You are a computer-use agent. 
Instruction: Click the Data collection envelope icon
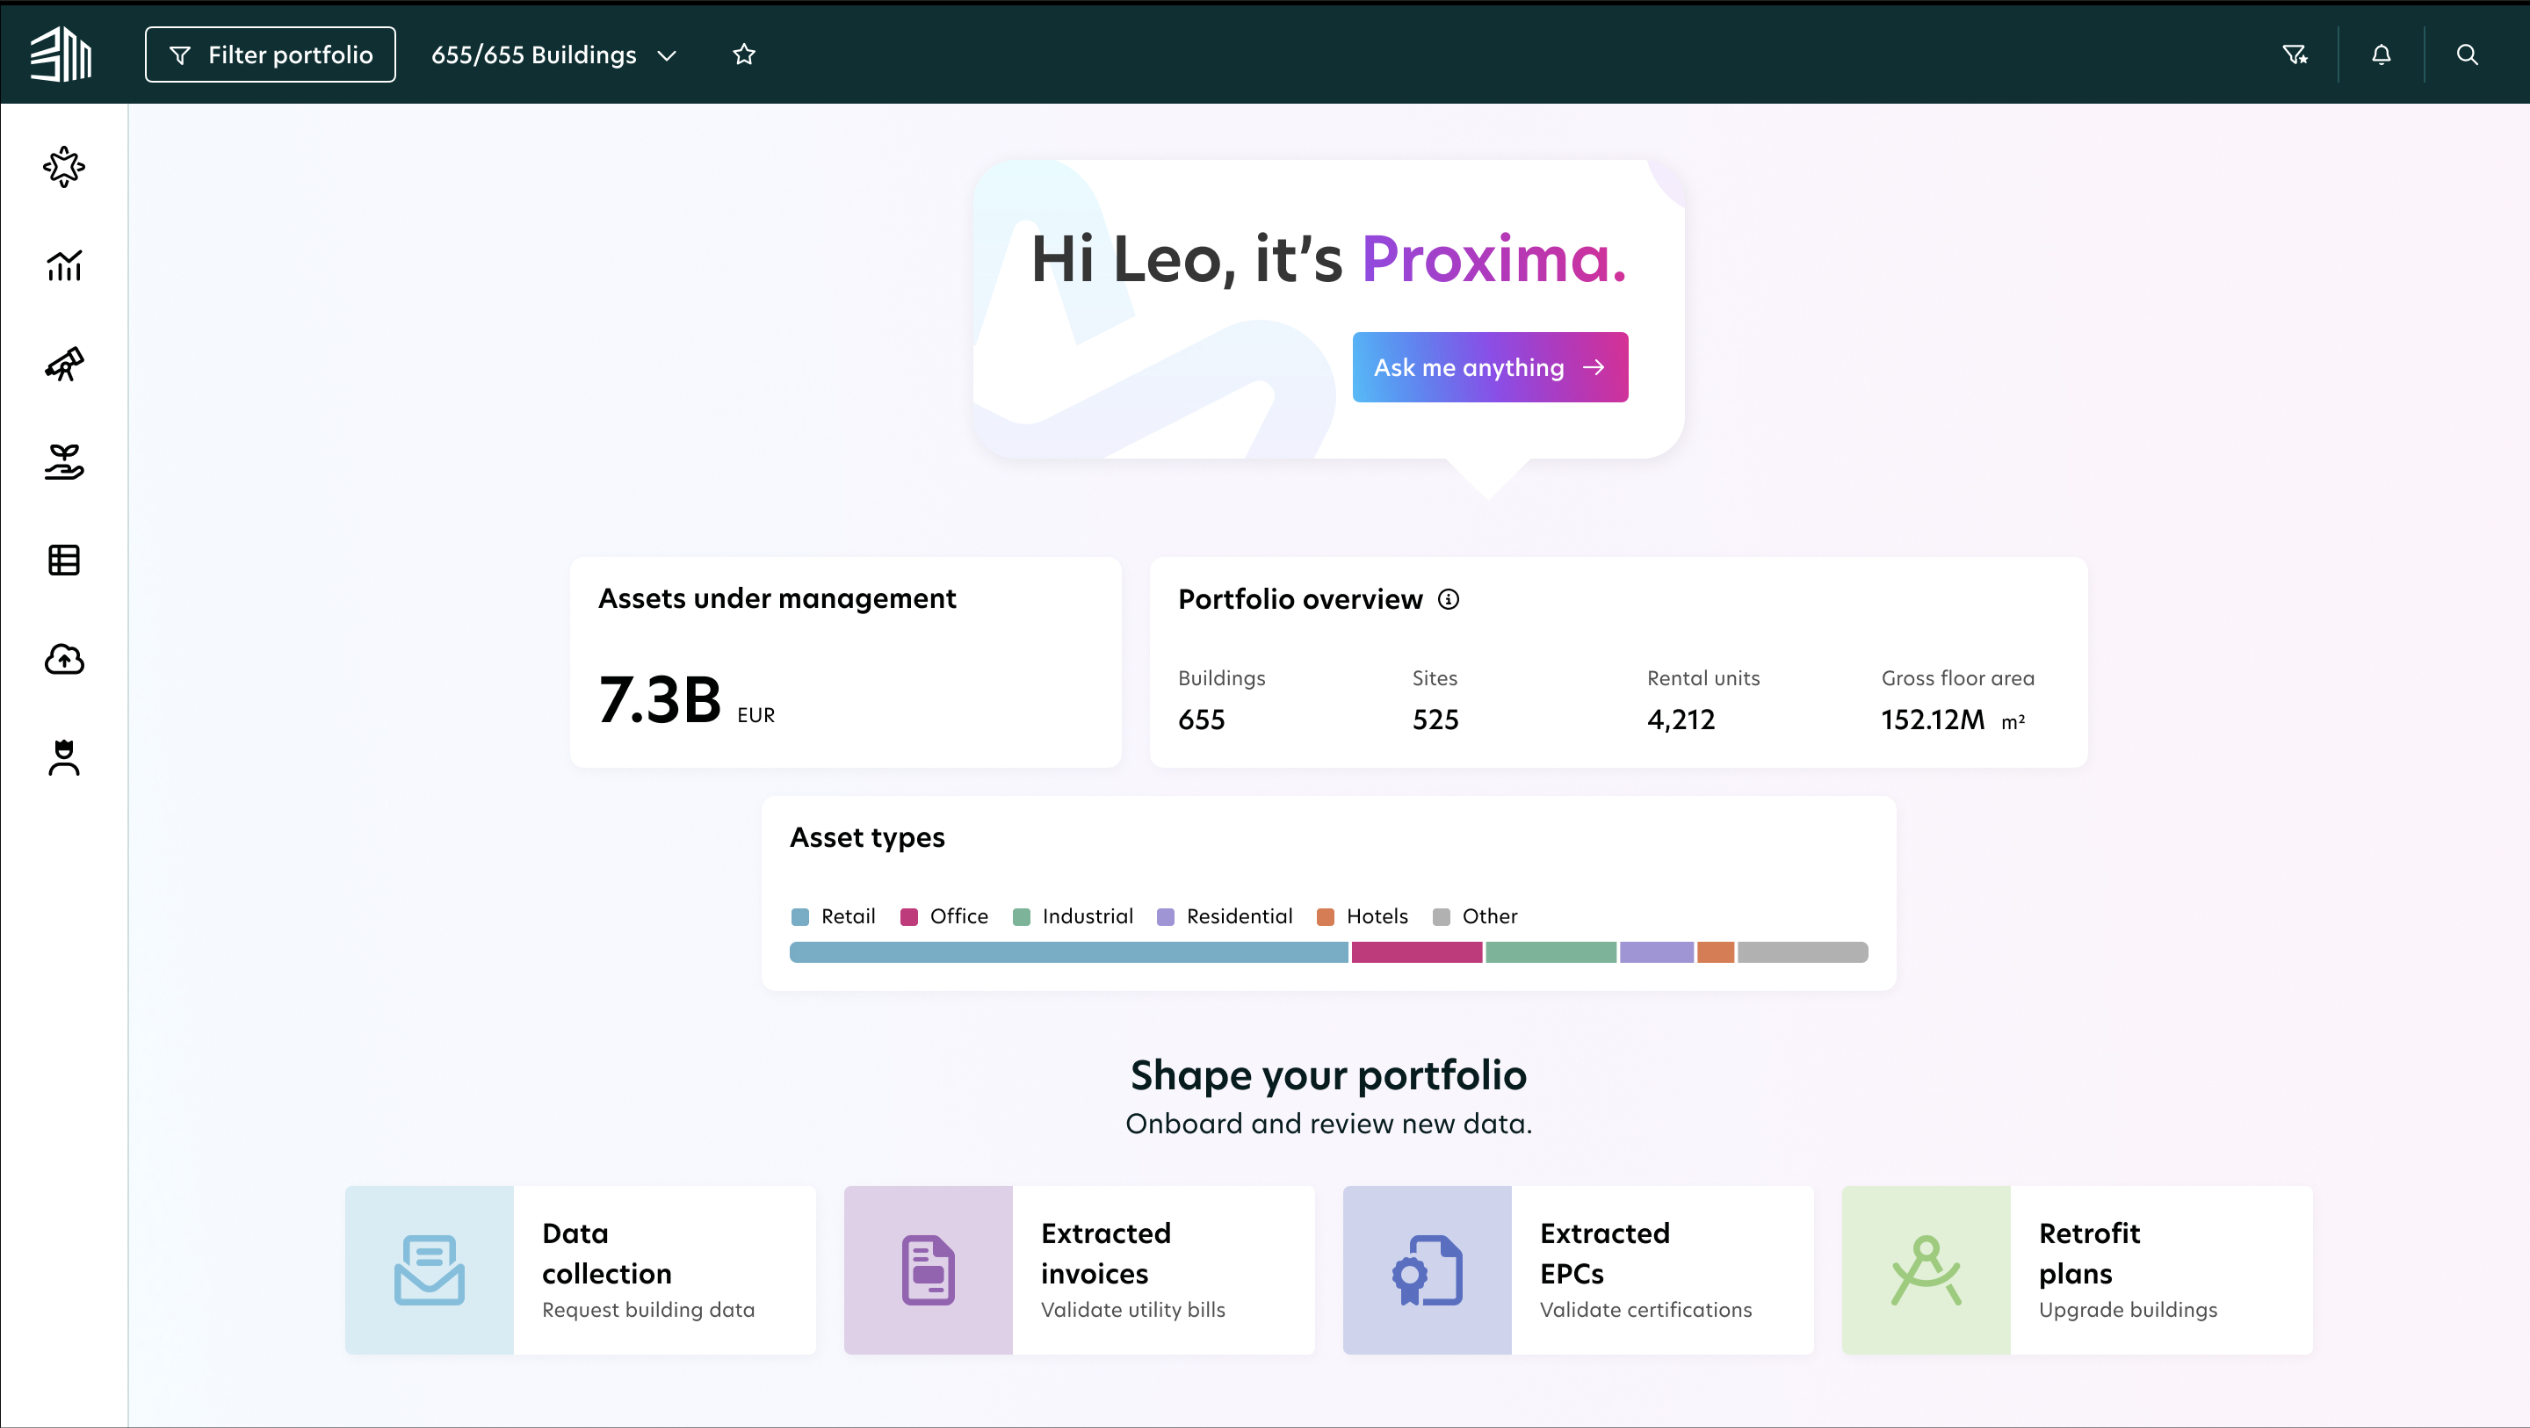pyautogui.click(x=429, y=1270)
